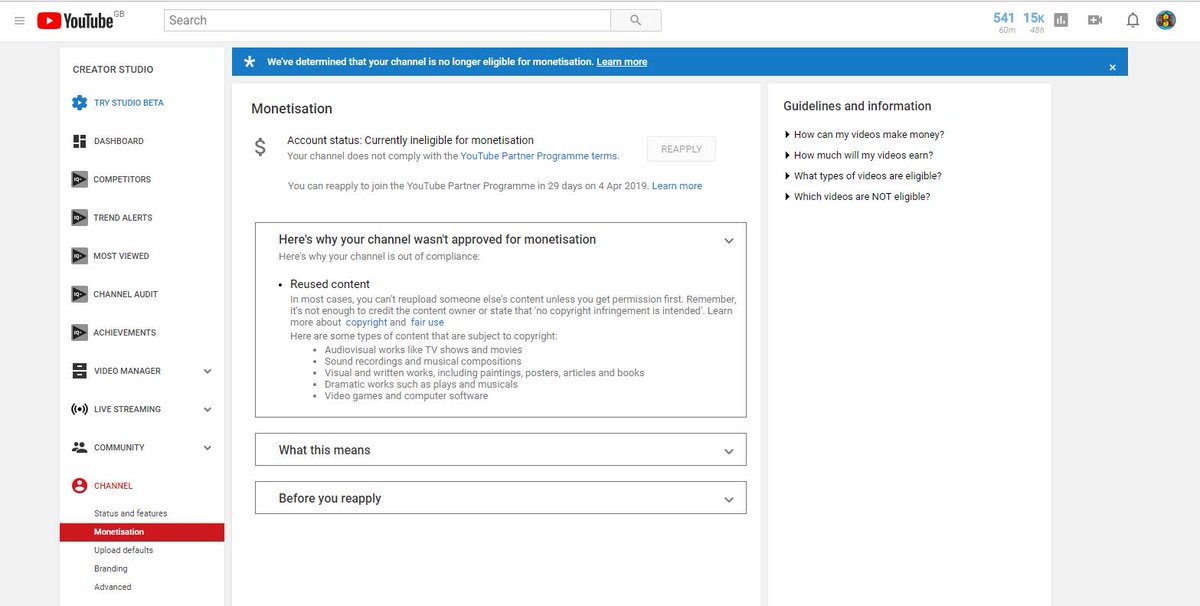Open the copyright link
Image resolution: width=1200 pixels, height=606 pixels.
[x=366, y=323]
